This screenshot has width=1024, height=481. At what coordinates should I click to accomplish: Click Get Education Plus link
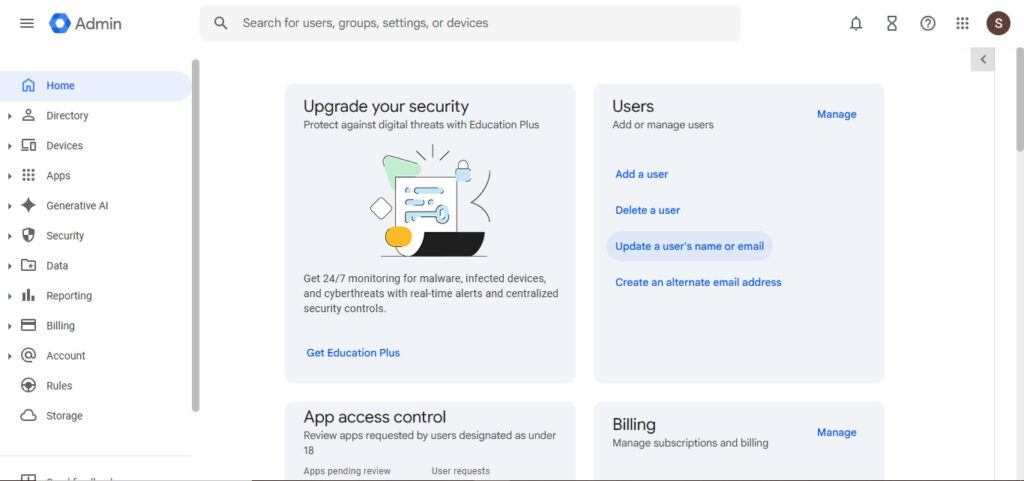pyautogui.click(x=353, y=353)
